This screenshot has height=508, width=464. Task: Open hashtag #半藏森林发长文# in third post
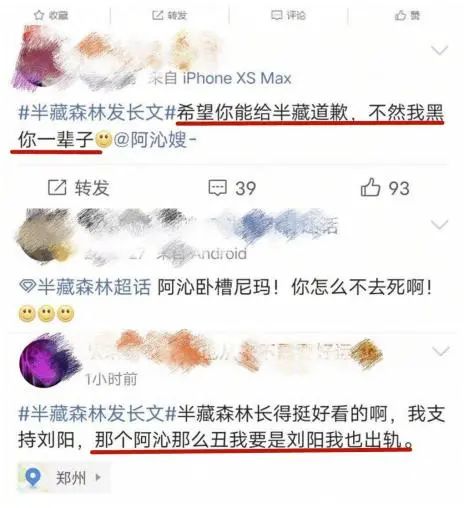click(x=97, y=413)
